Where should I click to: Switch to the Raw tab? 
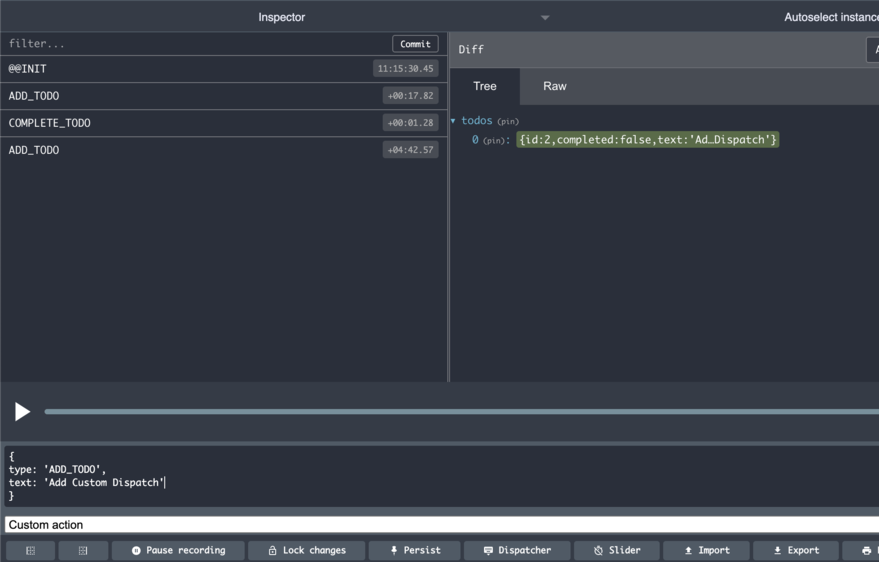click(554, 86)
